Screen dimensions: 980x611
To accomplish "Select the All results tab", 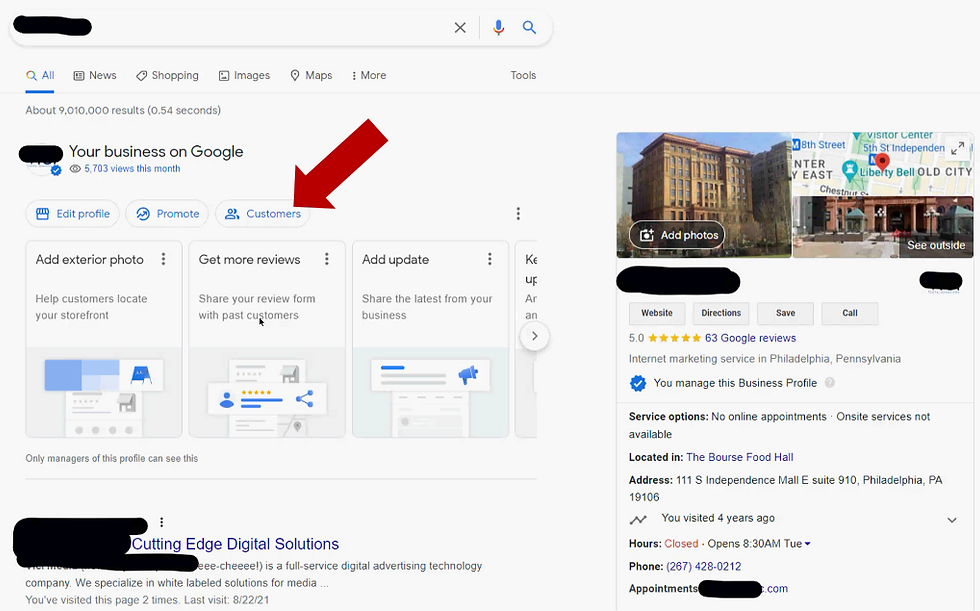I will [40, 76].
